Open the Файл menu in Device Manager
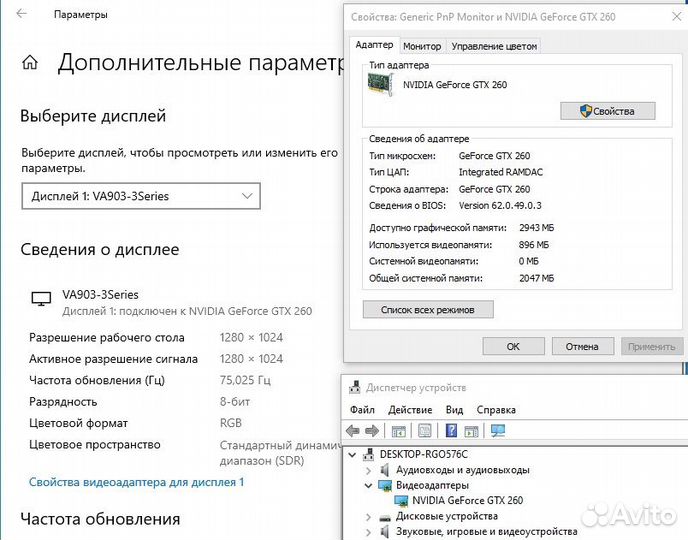 [x=362, y=410]
